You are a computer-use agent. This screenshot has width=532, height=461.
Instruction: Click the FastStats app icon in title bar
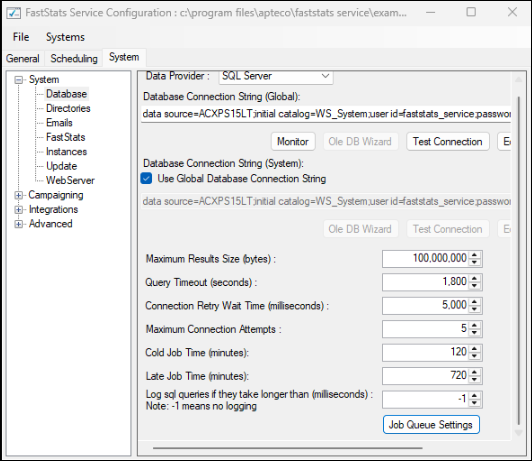14,13
